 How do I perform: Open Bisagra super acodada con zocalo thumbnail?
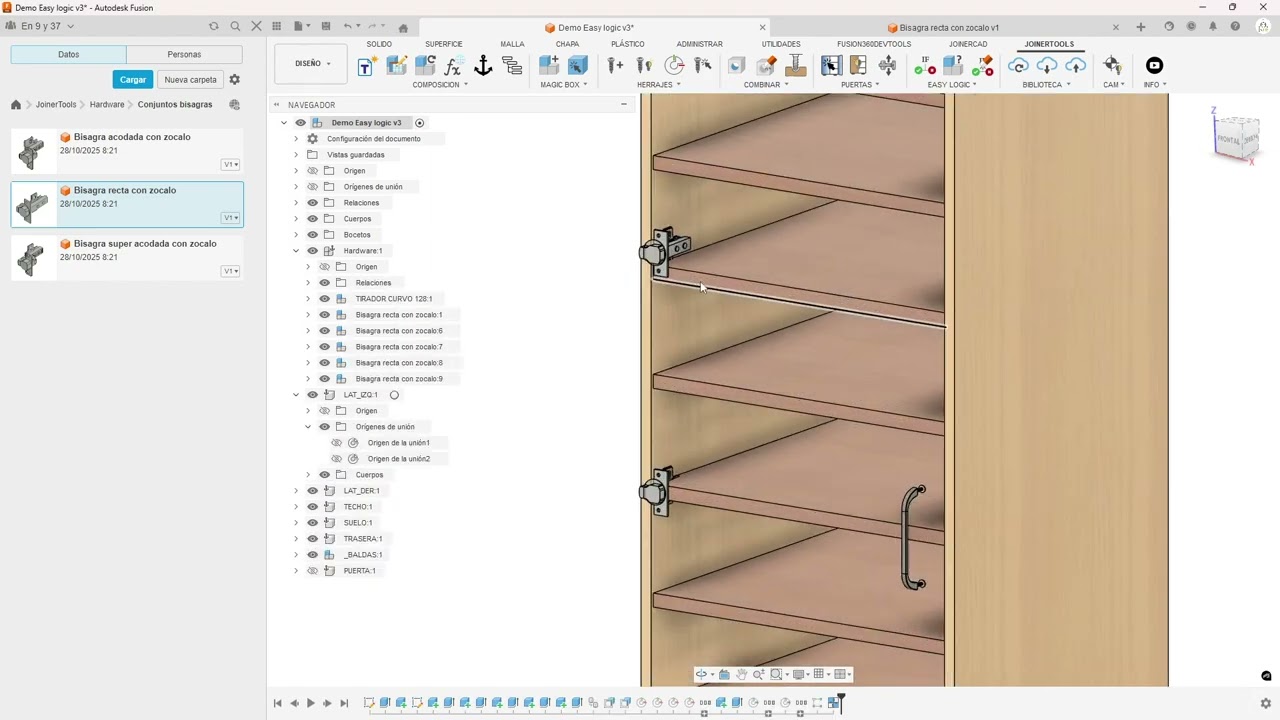point(31,258)
